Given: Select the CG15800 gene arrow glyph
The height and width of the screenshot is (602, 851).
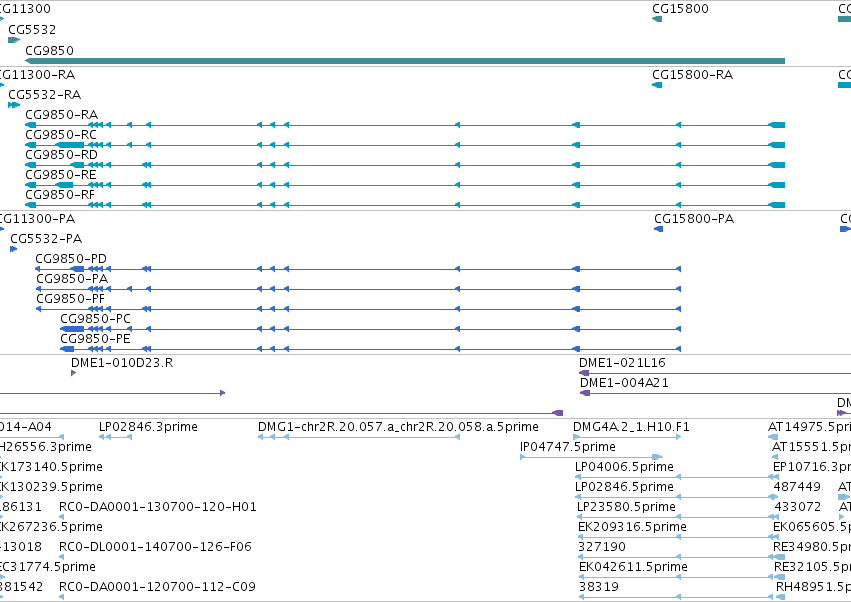Looking at the screenshot, I should tap(657, 19).
